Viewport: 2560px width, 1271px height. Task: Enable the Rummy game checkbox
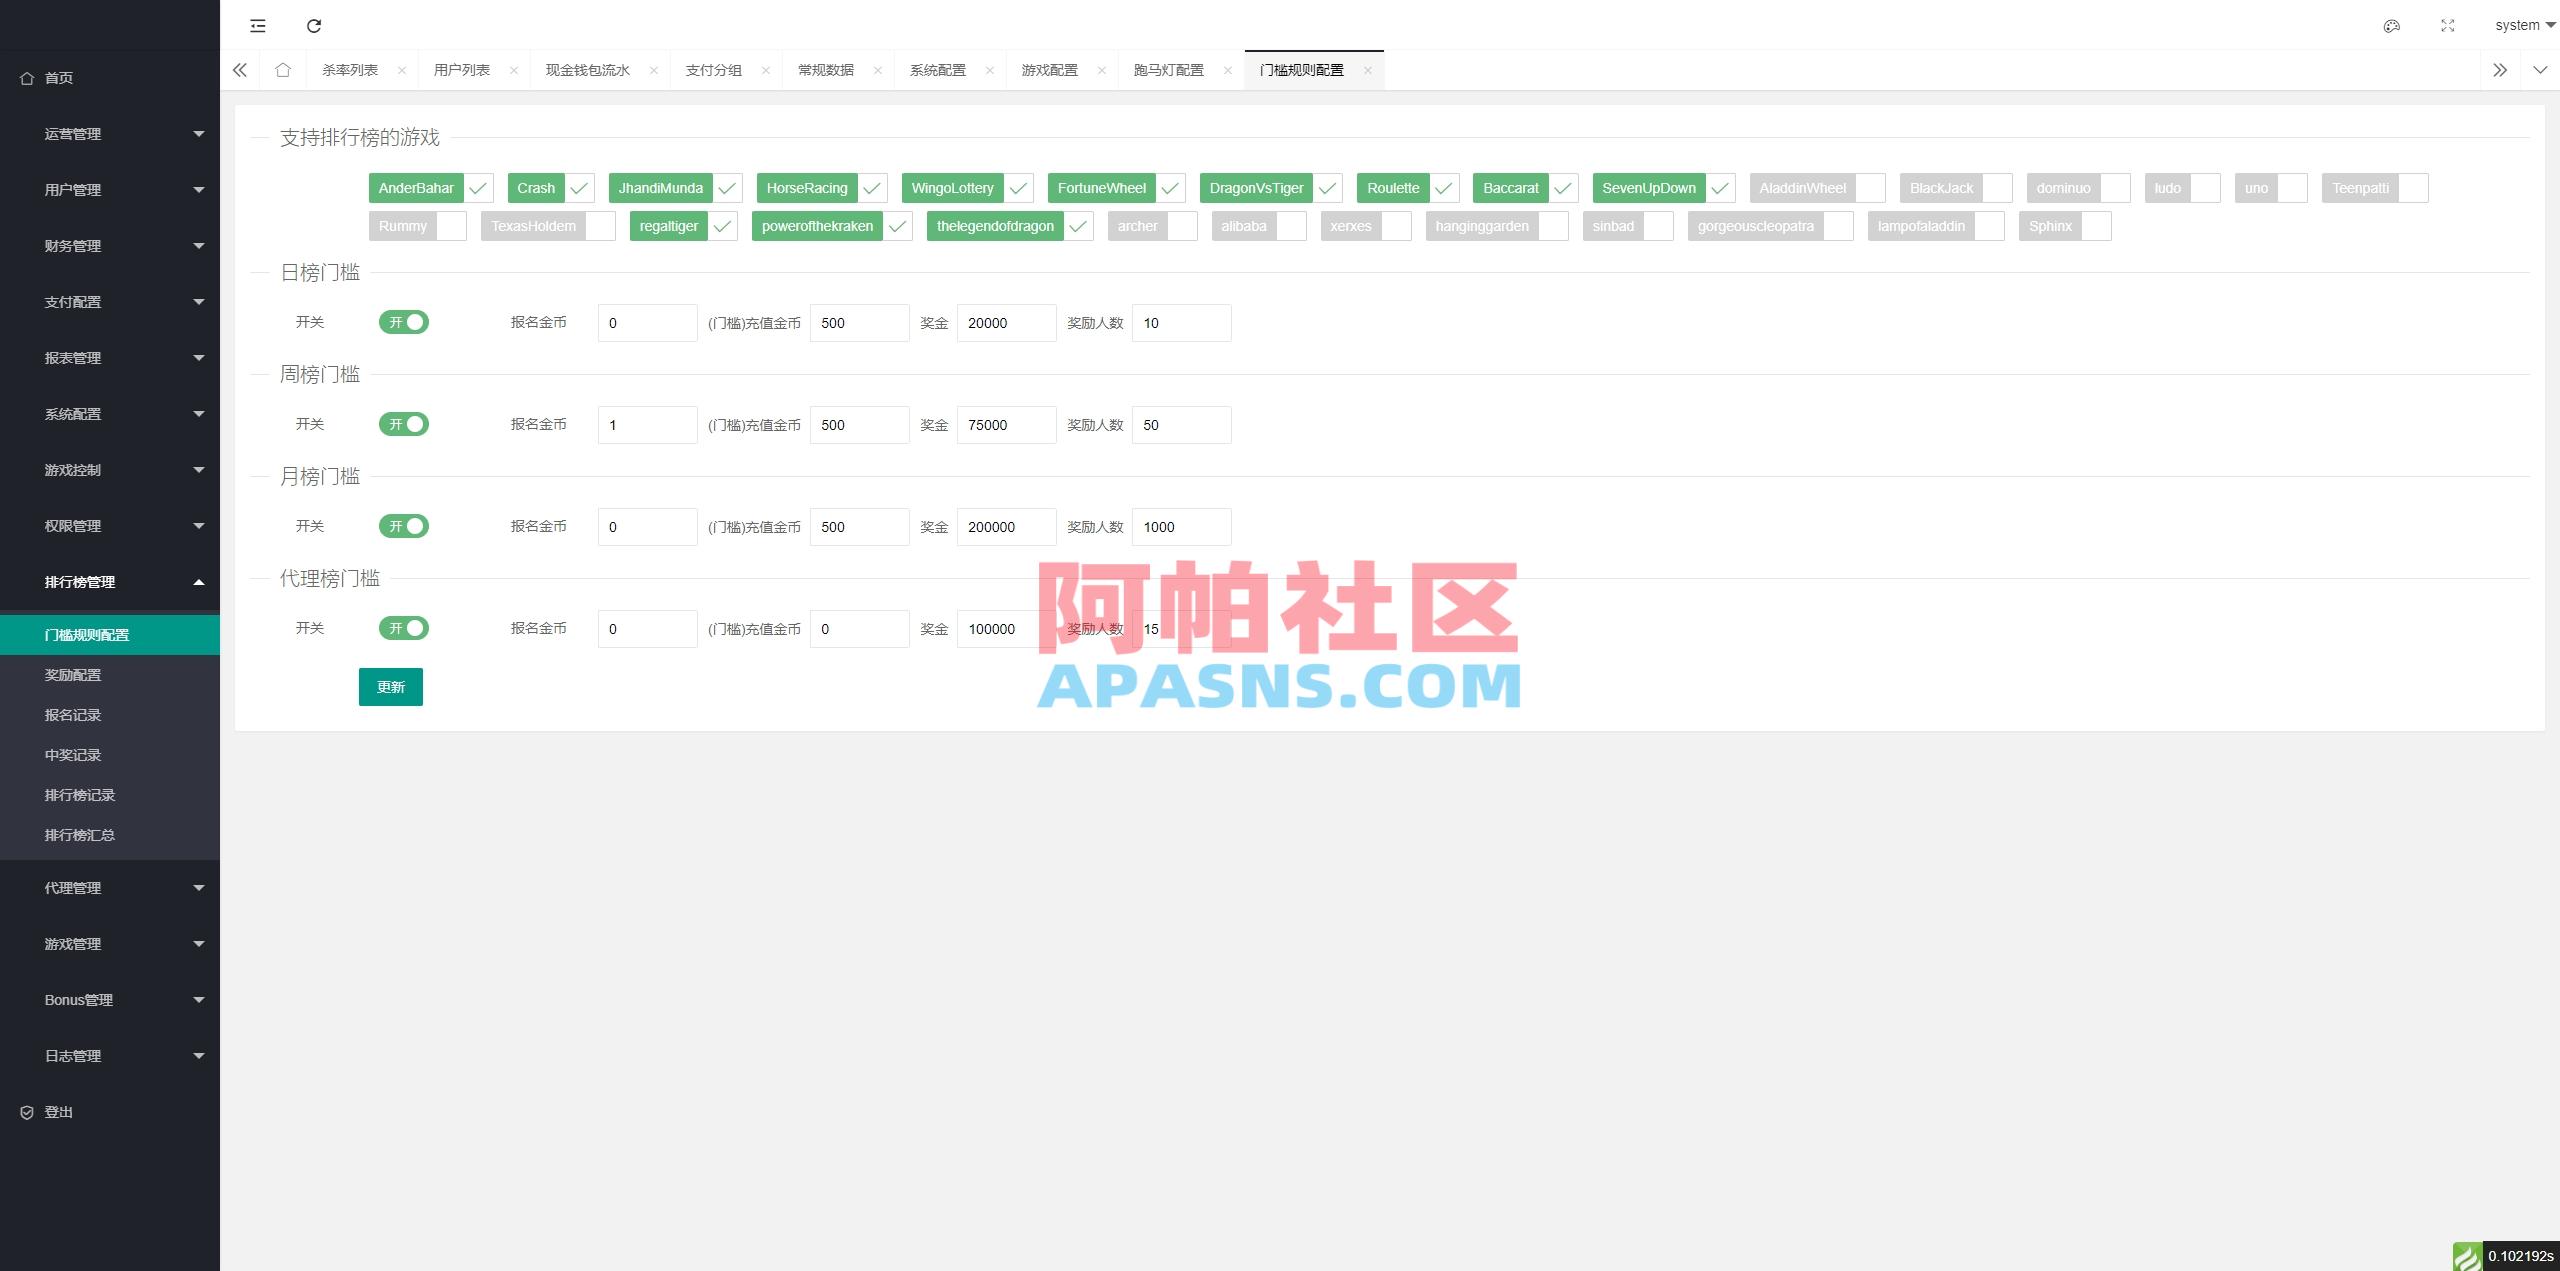[x=452, y=225]
